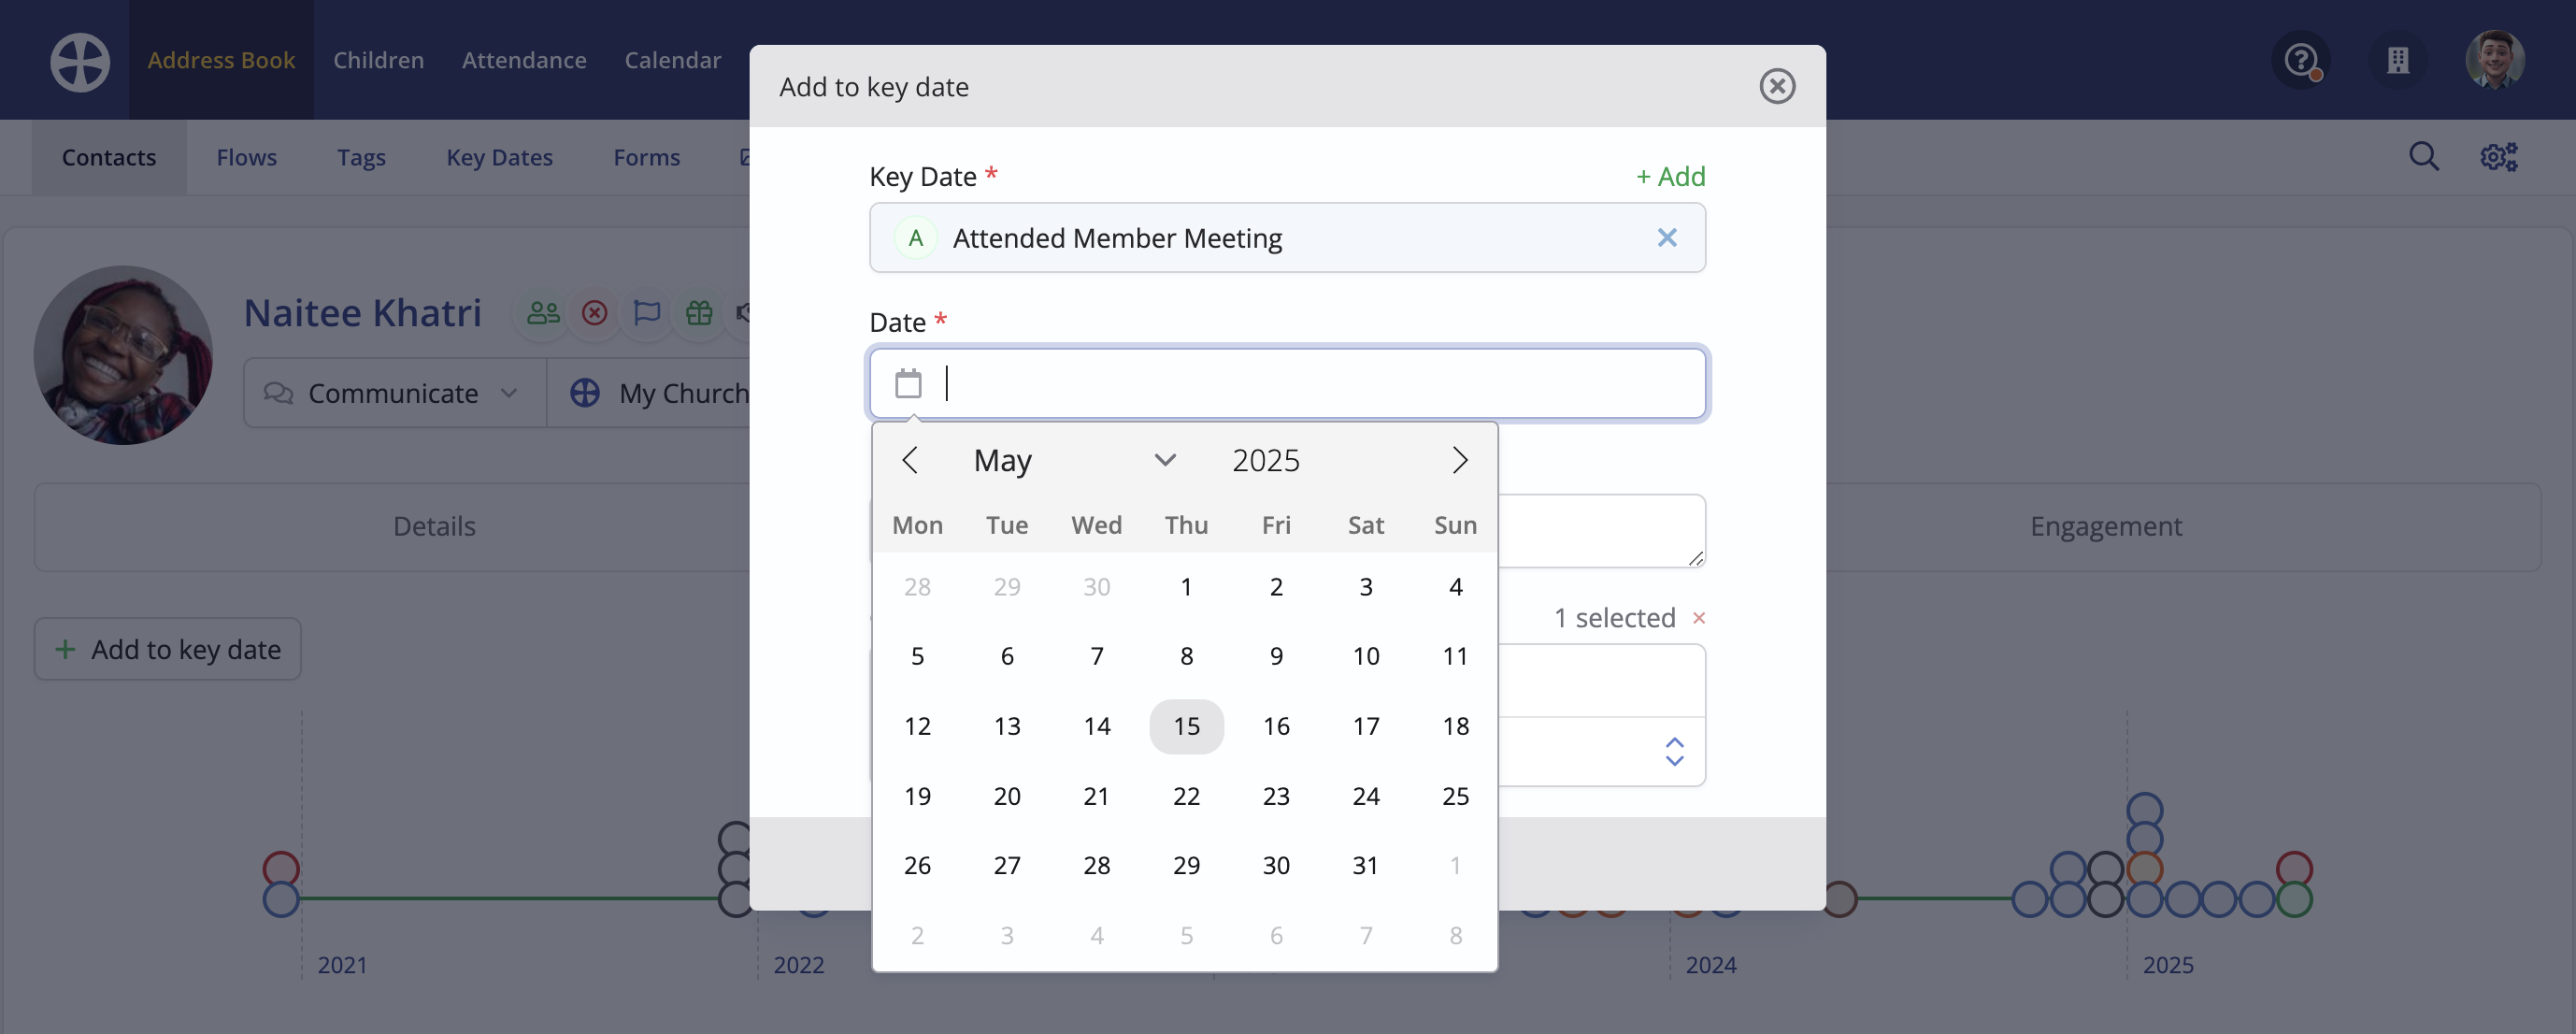Click the green timeline marker after 2025
Screen dimensions: 2576x1034
click(x=2294, y=899)
